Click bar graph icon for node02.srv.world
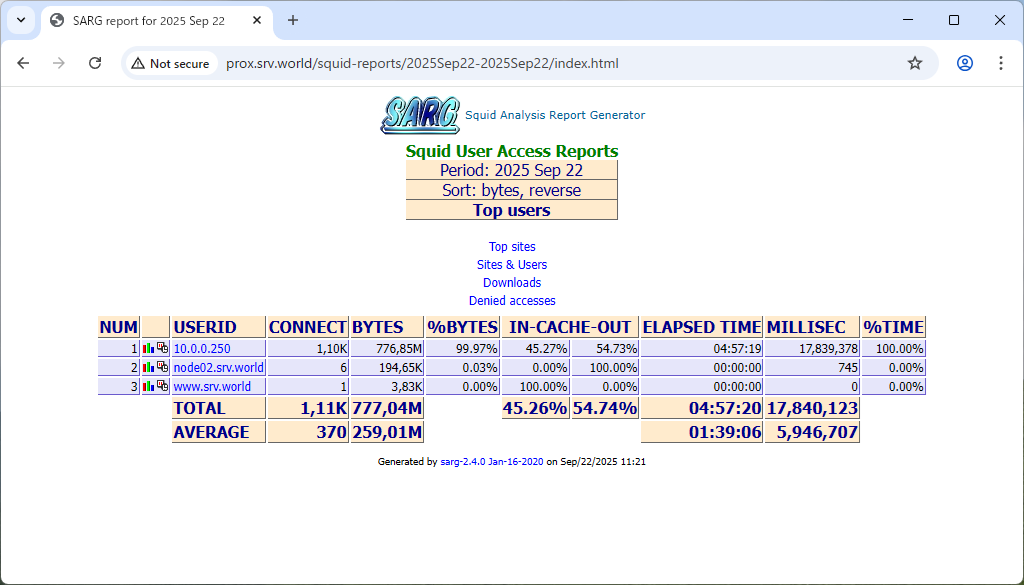1024x585 pixels. (149, 367)
